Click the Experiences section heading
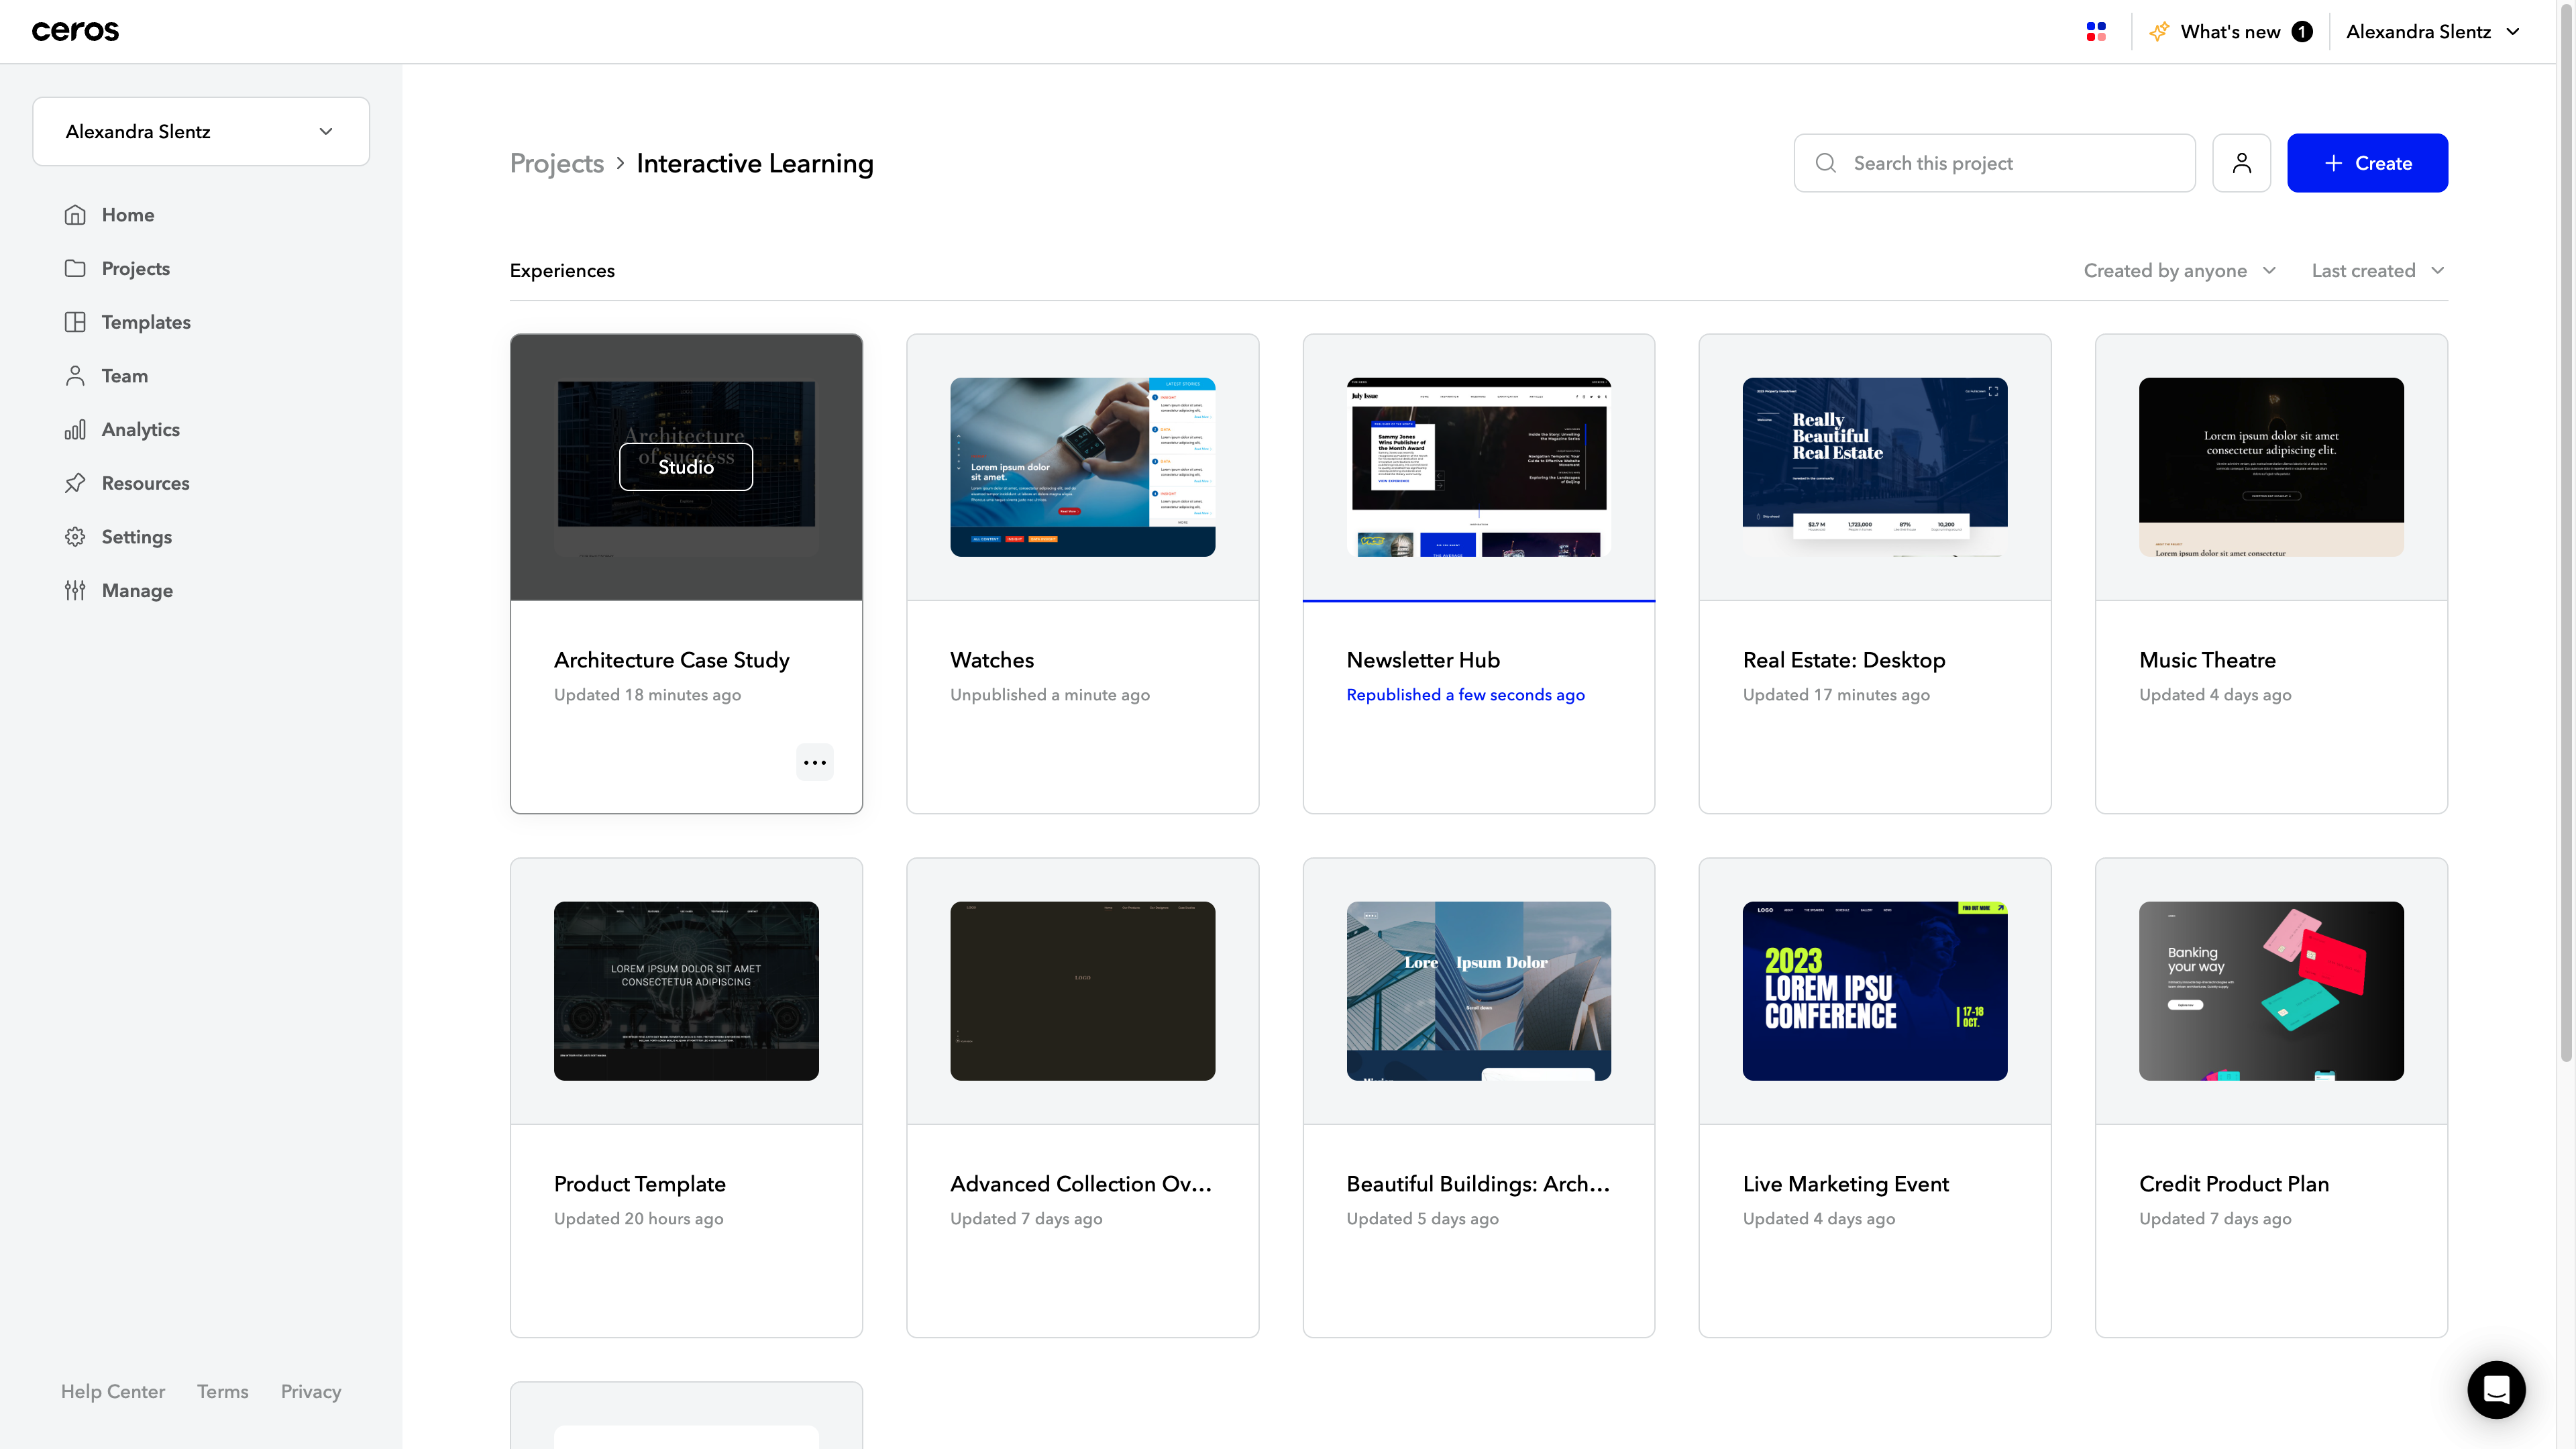2576x1449 pixels. [x=562, y=271]
